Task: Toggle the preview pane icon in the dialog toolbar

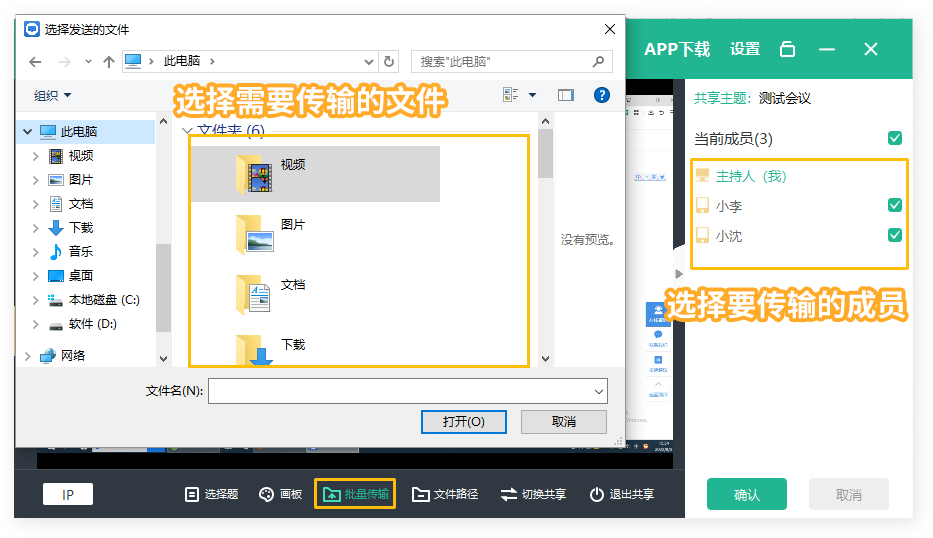Action: click(566, 95)
